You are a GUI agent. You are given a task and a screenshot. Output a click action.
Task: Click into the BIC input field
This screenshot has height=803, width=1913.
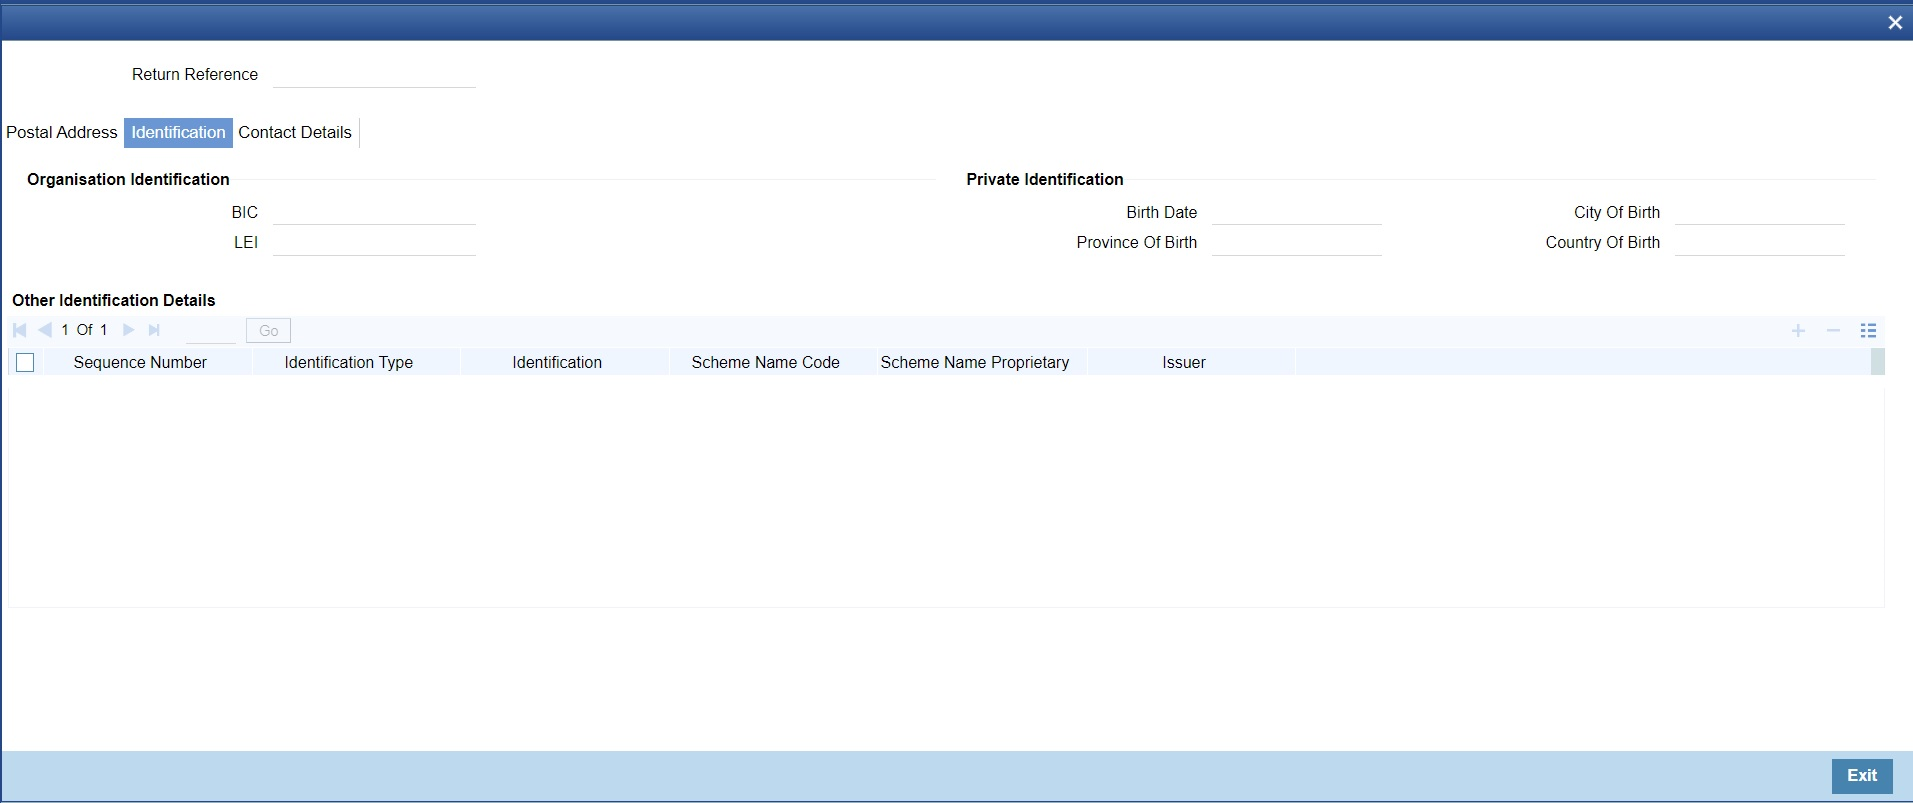pos(374,212)
